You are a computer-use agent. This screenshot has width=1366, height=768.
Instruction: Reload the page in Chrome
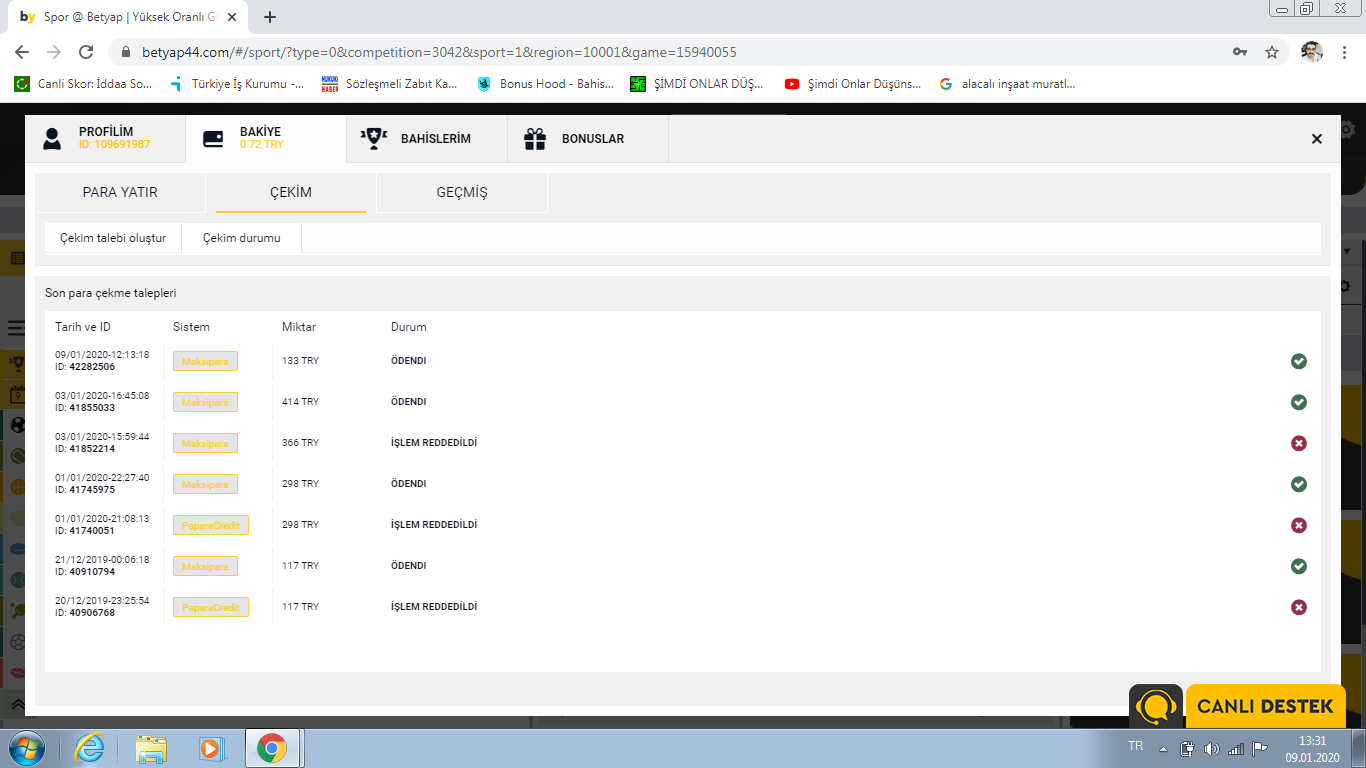[x=86, y=52]
